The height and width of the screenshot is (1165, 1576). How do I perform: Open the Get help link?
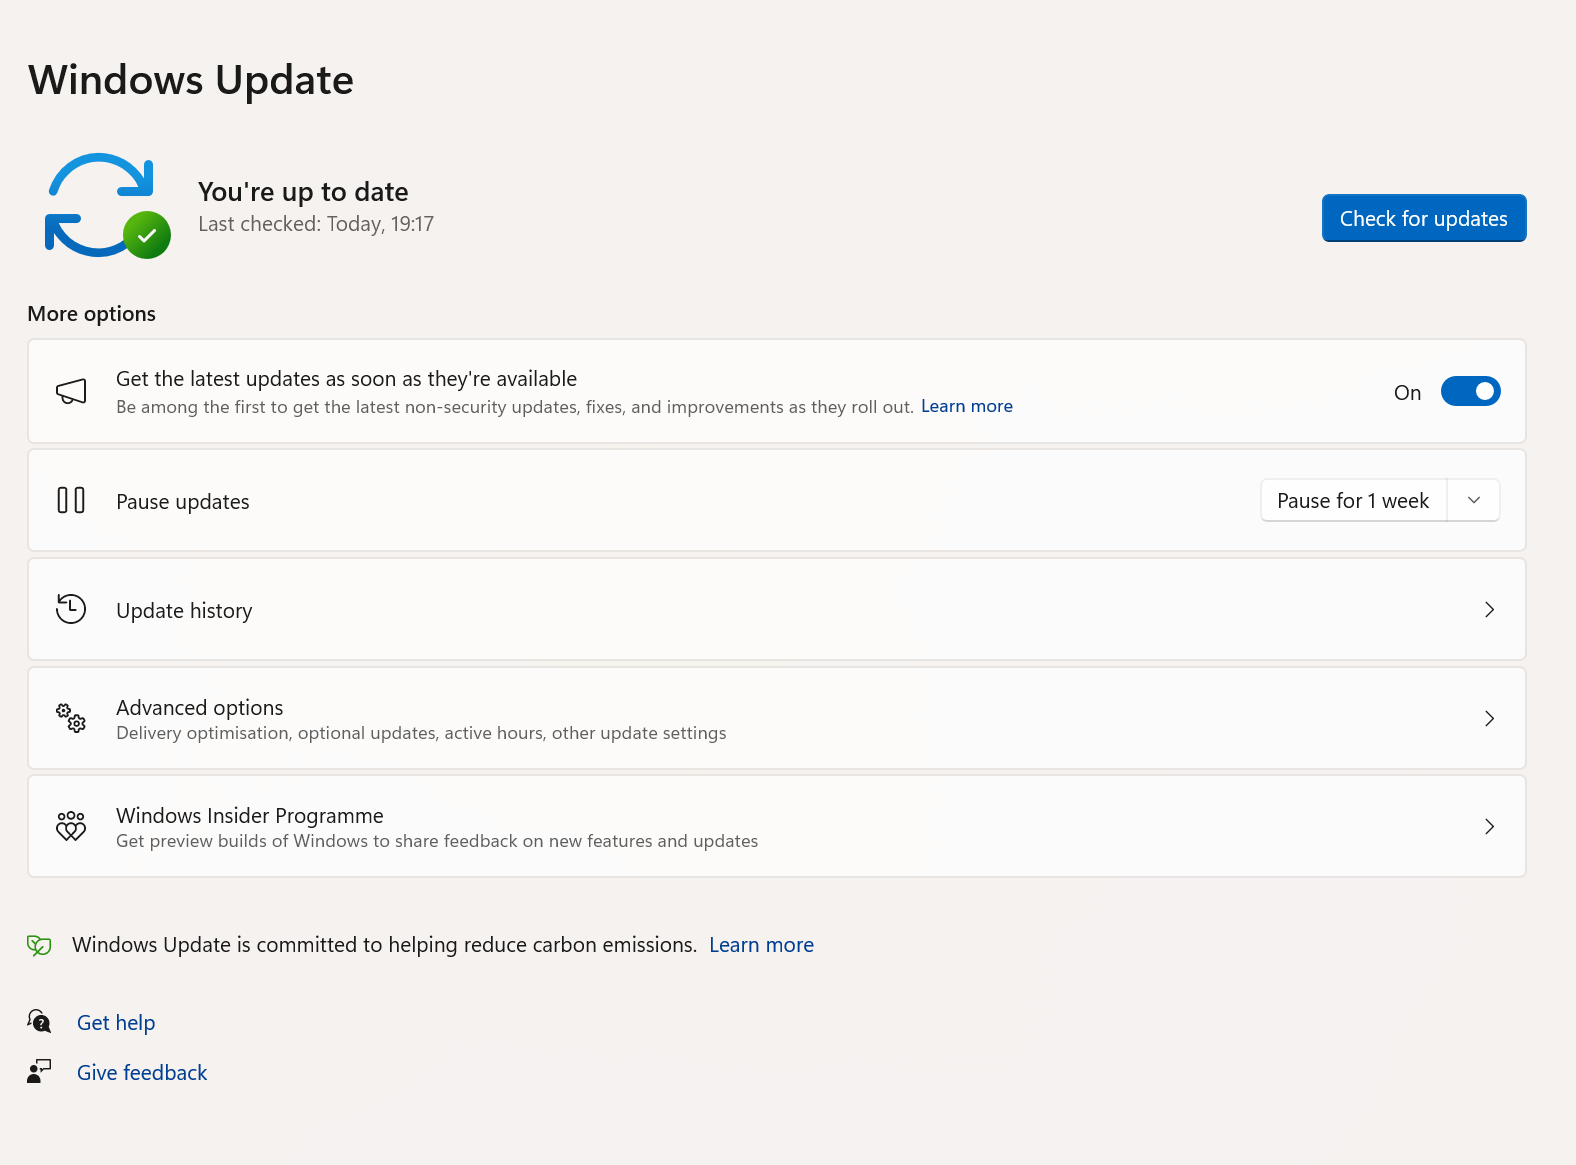tap(116, 1022)
